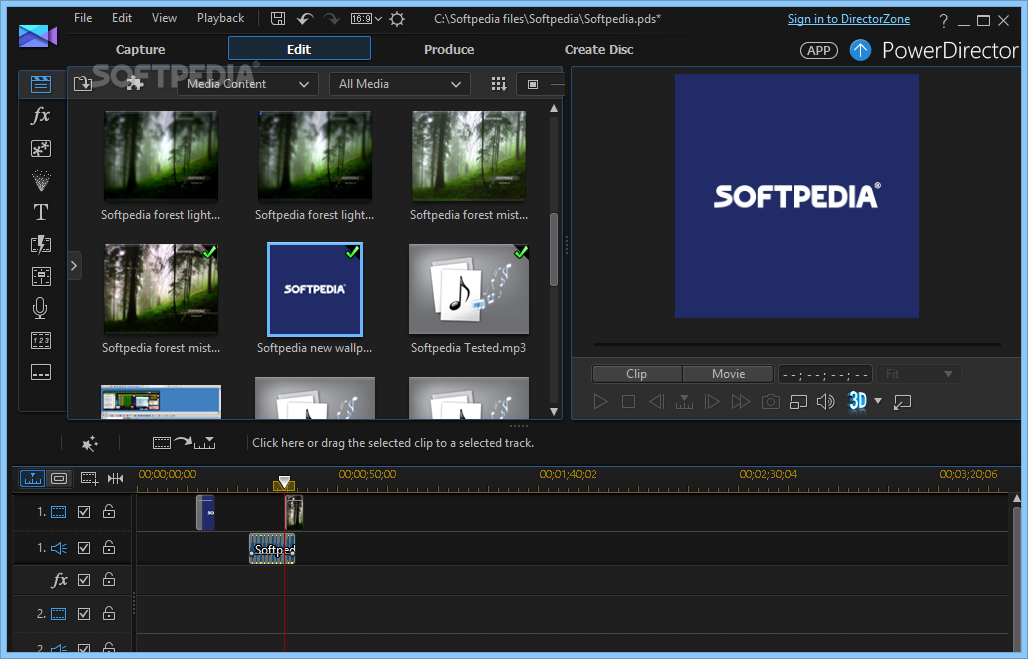Switch to timeline view icon
This screenshot has height=659, width=1028.
pos(32,479)
